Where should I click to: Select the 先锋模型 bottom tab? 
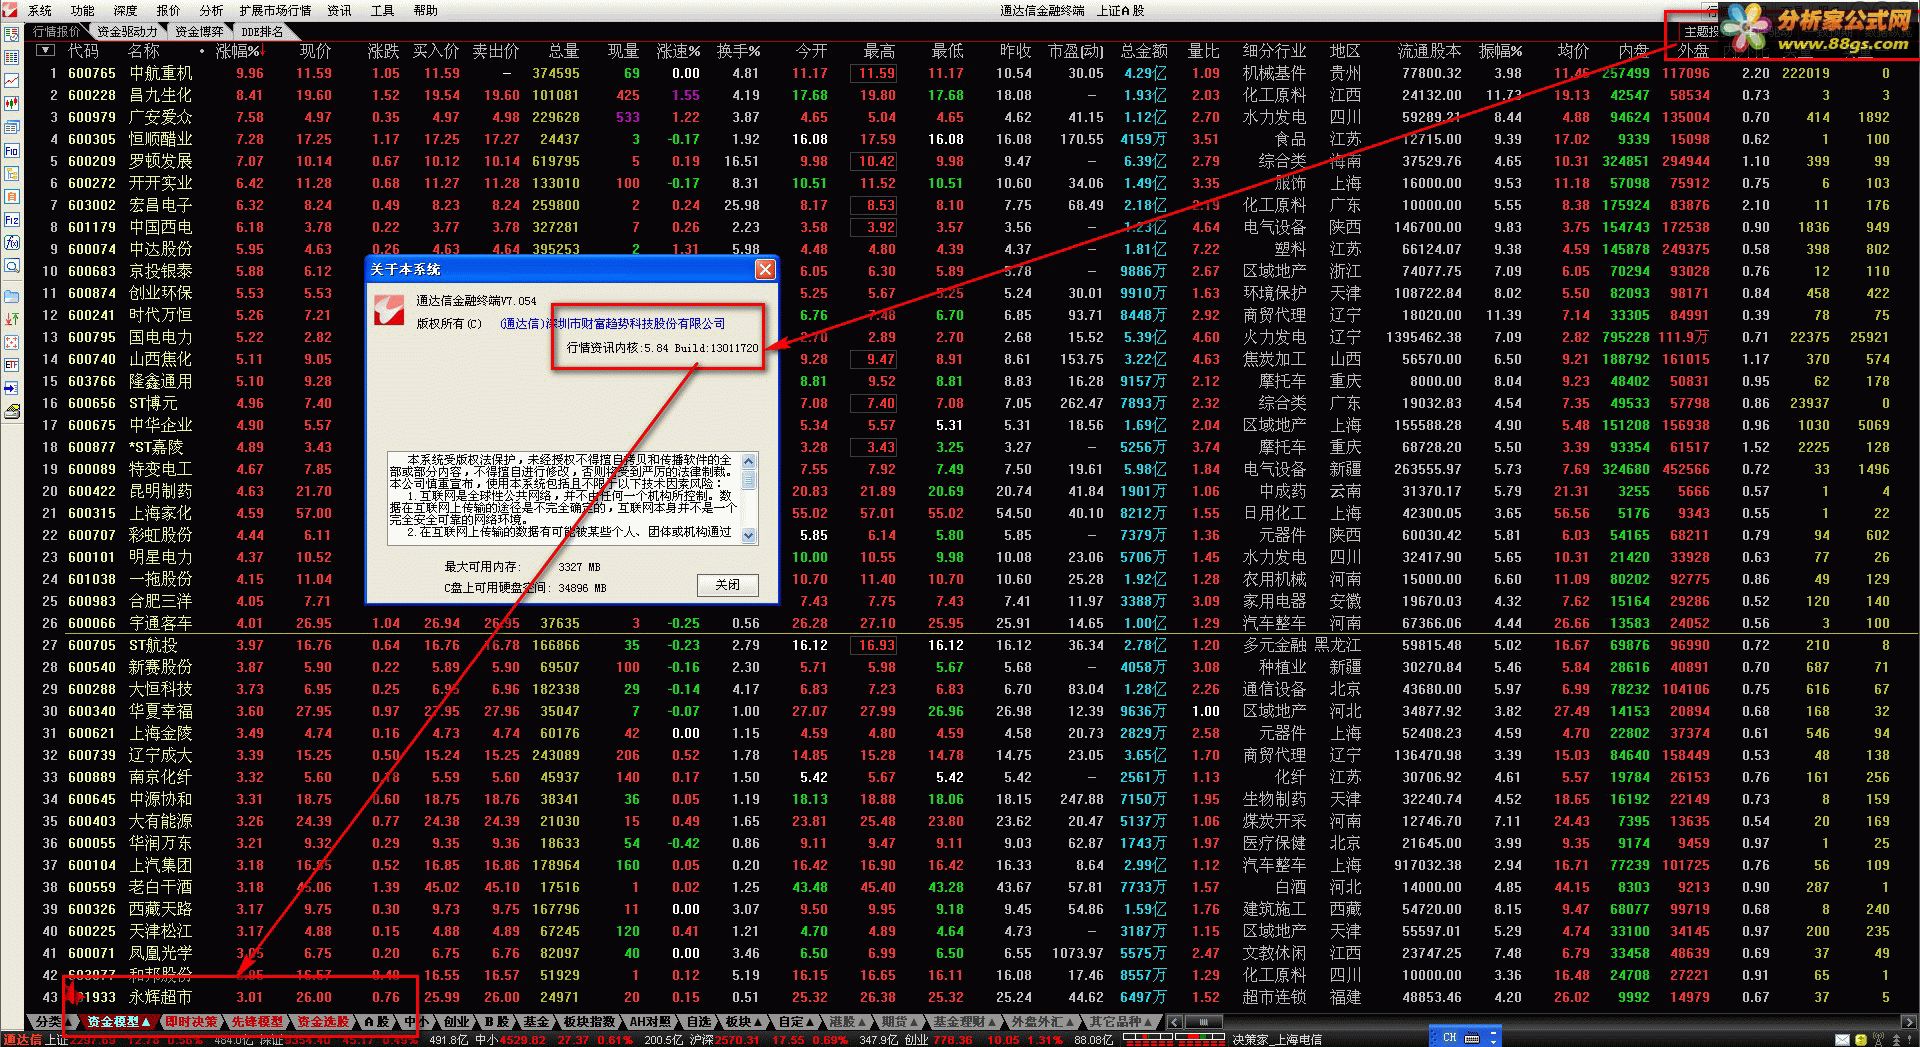pyautogui.click(x=257, y=1021)
